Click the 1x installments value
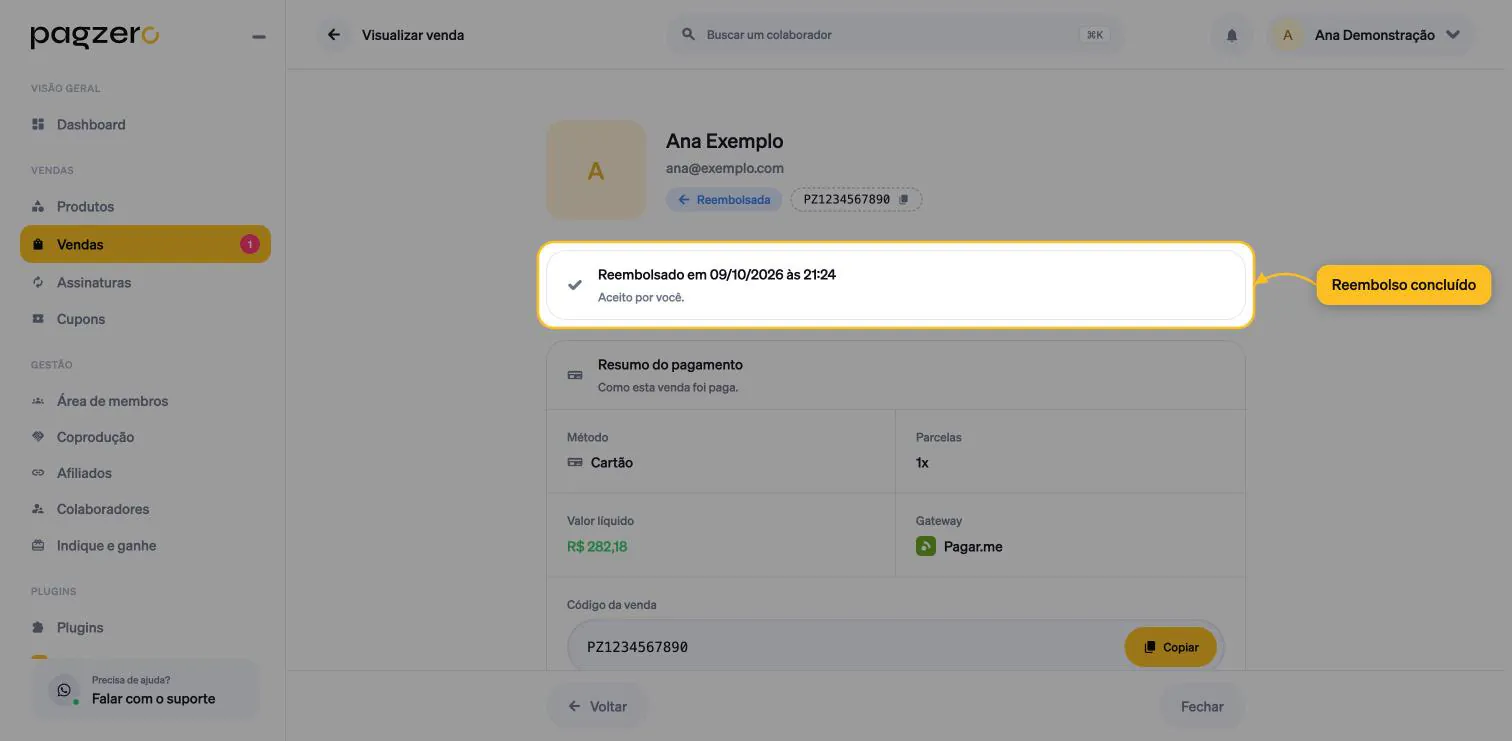1512x741 pixels. point(922,463)
